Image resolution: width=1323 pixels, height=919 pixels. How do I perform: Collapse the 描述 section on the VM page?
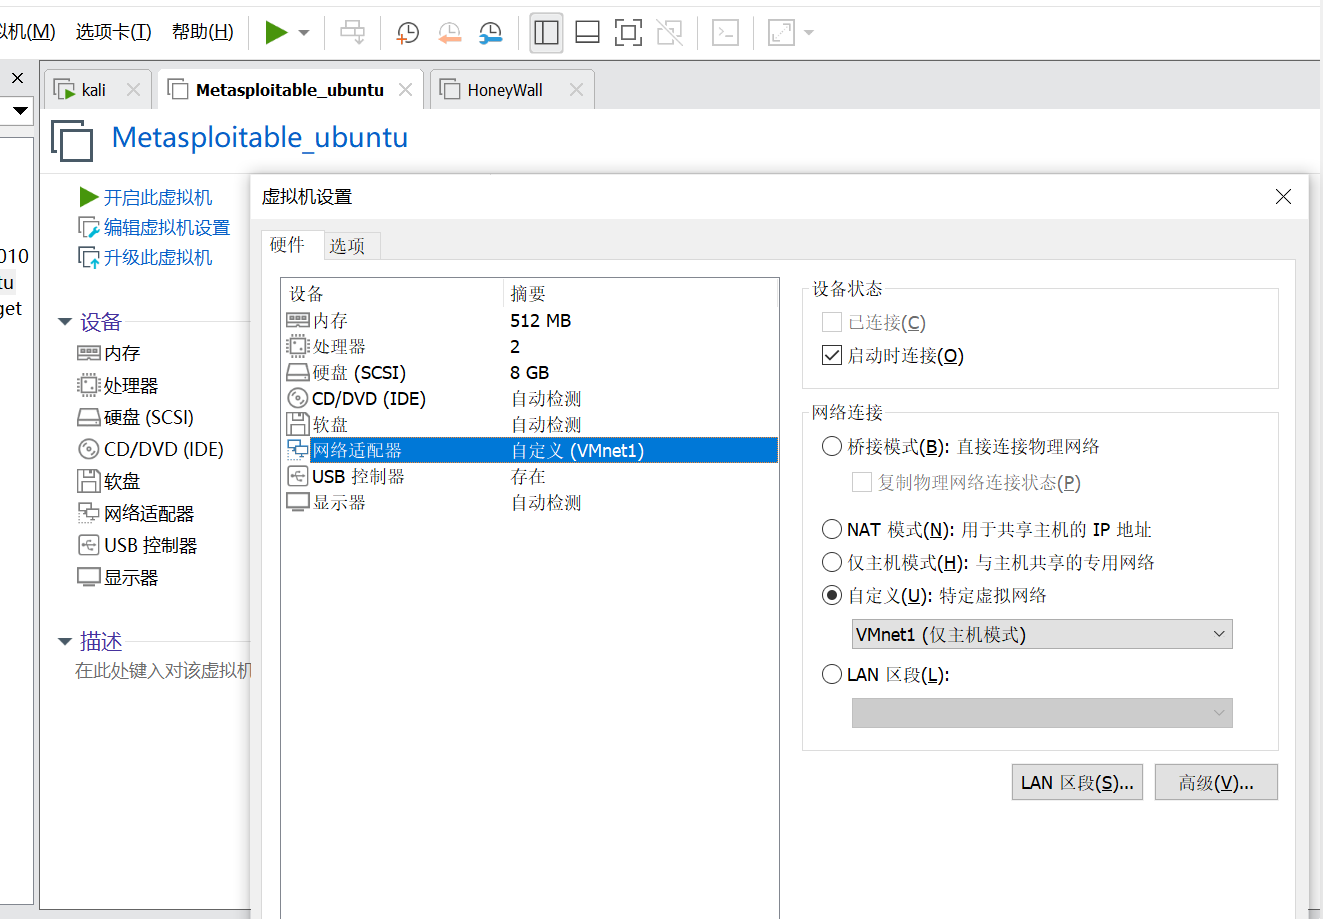point(65,641)
